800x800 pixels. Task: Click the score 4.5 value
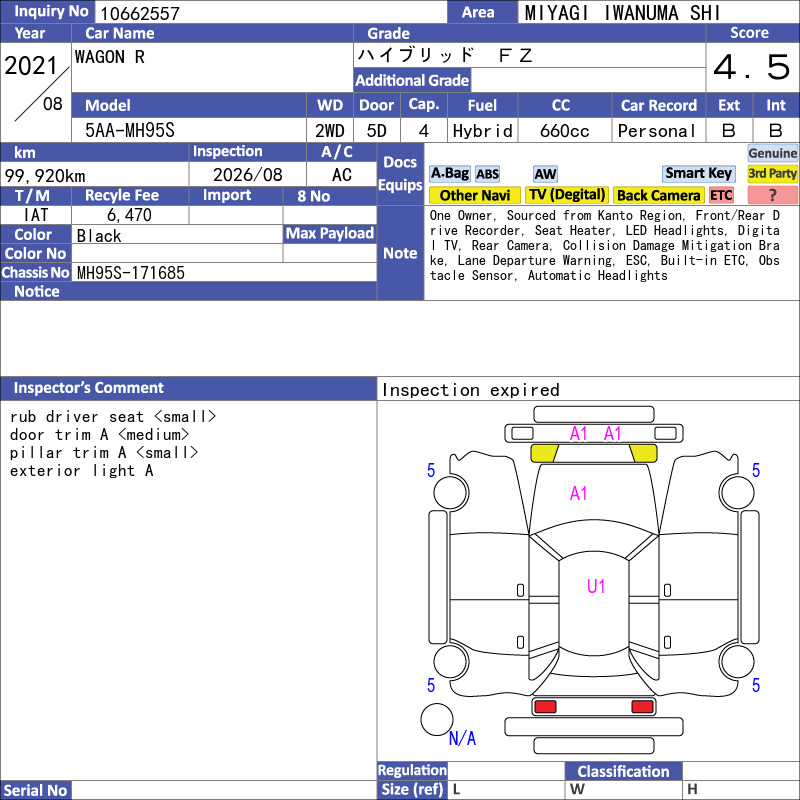click(752, 67)
